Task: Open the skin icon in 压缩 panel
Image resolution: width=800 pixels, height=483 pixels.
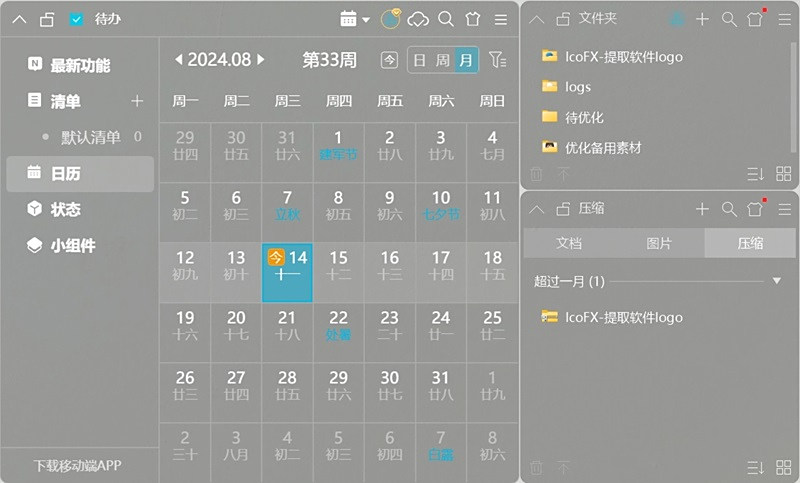Action: [756, 209]
